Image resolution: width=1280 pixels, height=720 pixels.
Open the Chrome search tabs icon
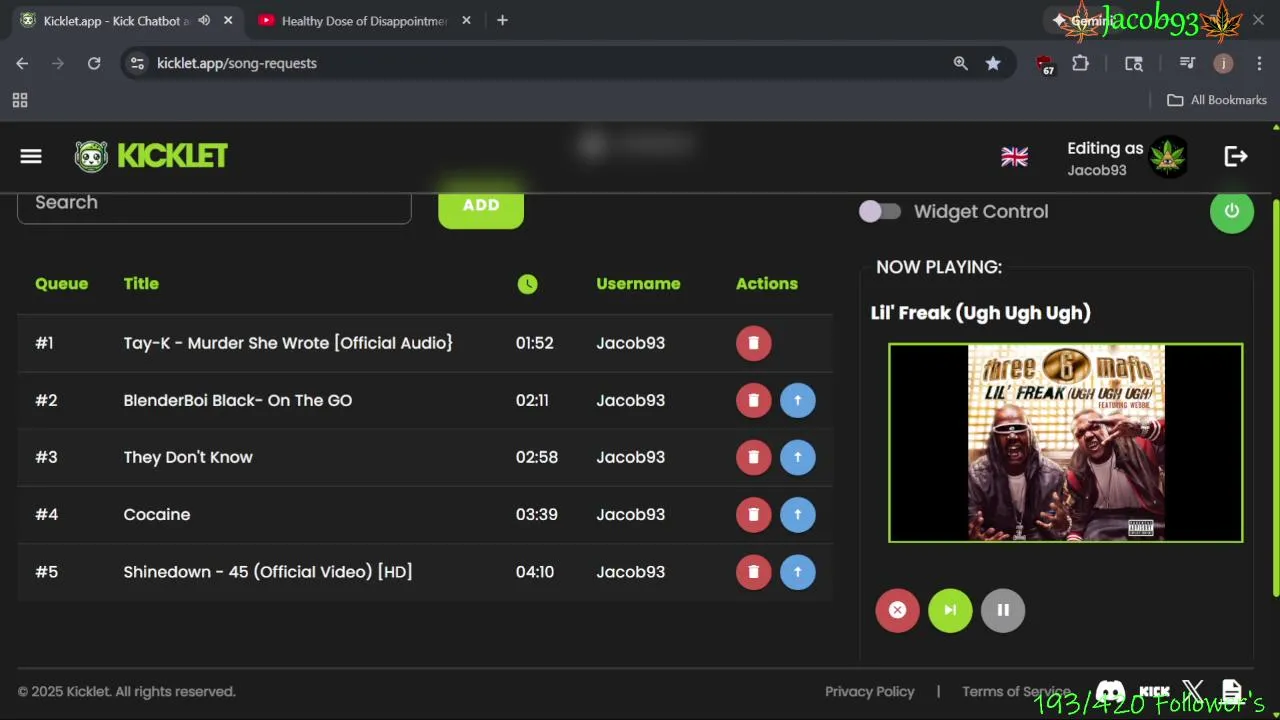coord(1134,63)
